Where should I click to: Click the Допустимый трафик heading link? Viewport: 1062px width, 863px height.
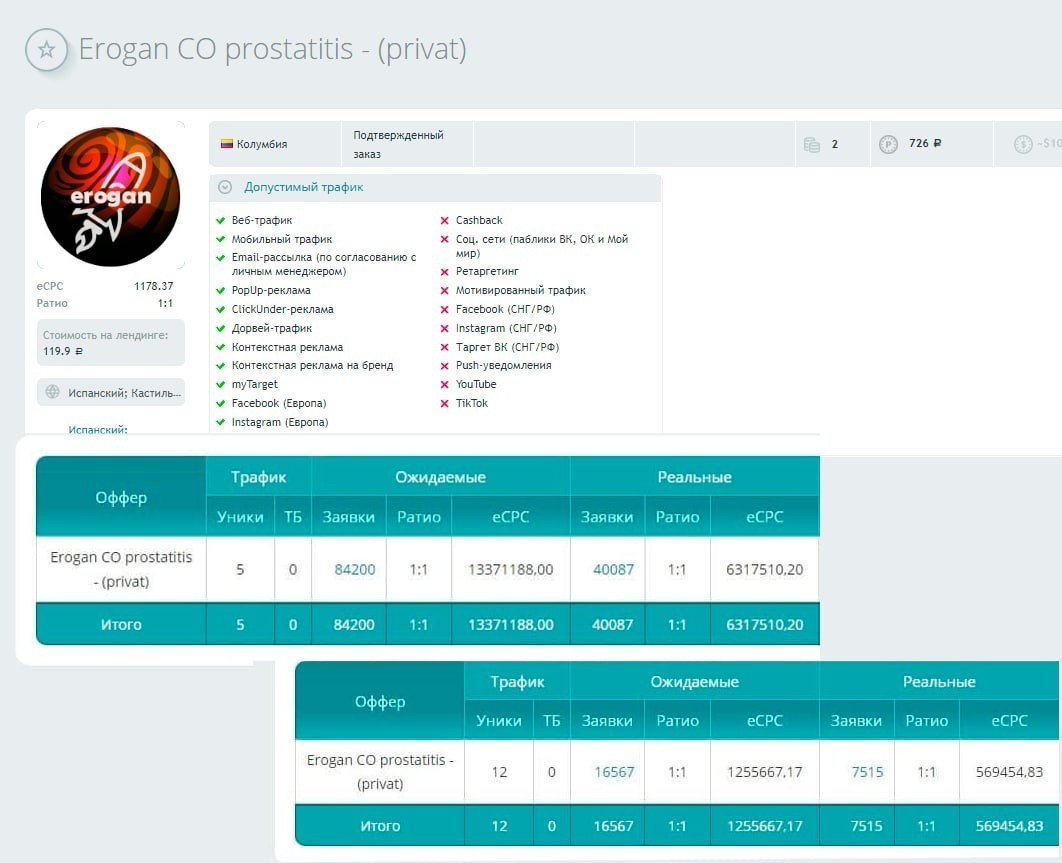pos(303,188)
